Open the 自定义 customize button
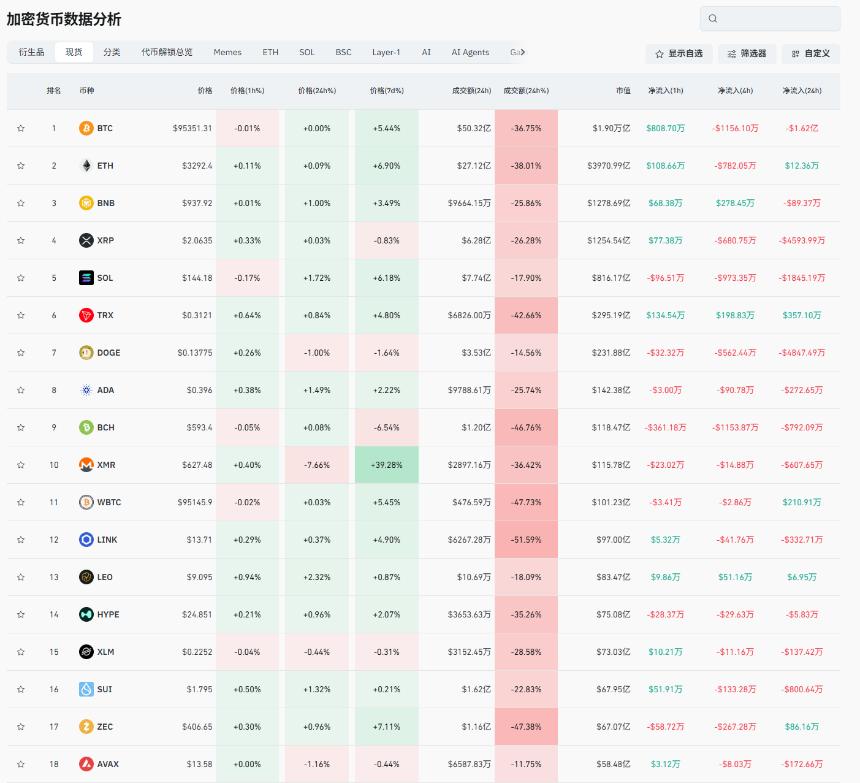The width and height of the screenshot is (860, 783). (811, 53)
